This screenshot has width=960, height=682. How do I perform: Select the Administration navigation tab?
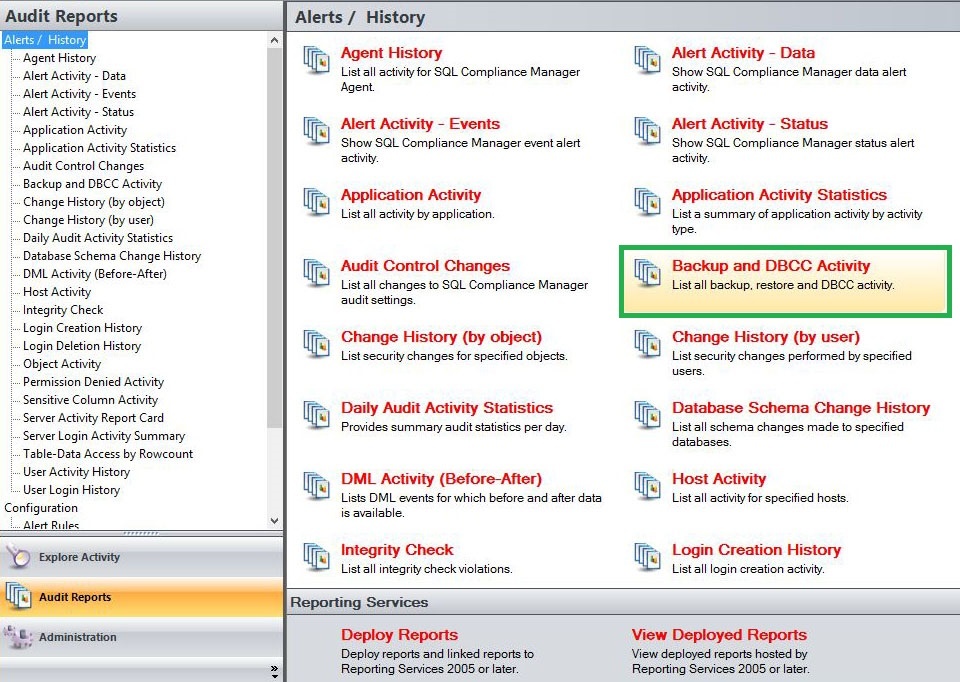coord(141,637)
